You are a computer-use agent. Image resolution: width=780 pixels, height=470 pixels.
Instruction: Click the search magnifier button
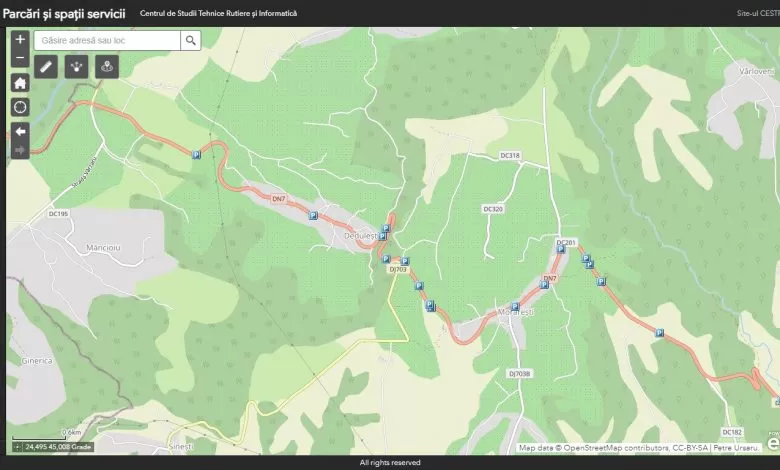[x=191, y=40]
